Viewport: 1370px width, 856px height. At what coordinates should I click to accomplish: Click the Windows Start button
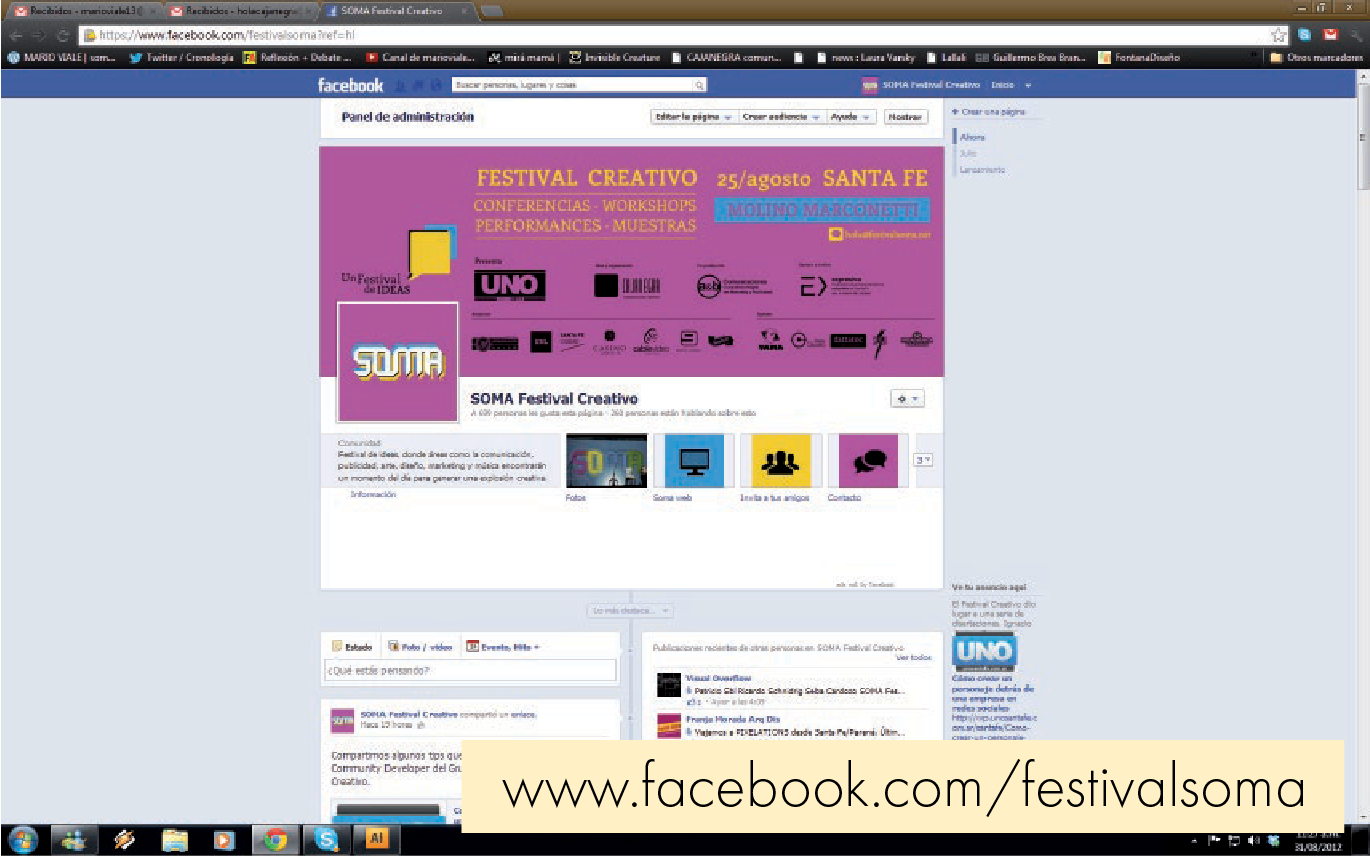(x=24, y=839)
